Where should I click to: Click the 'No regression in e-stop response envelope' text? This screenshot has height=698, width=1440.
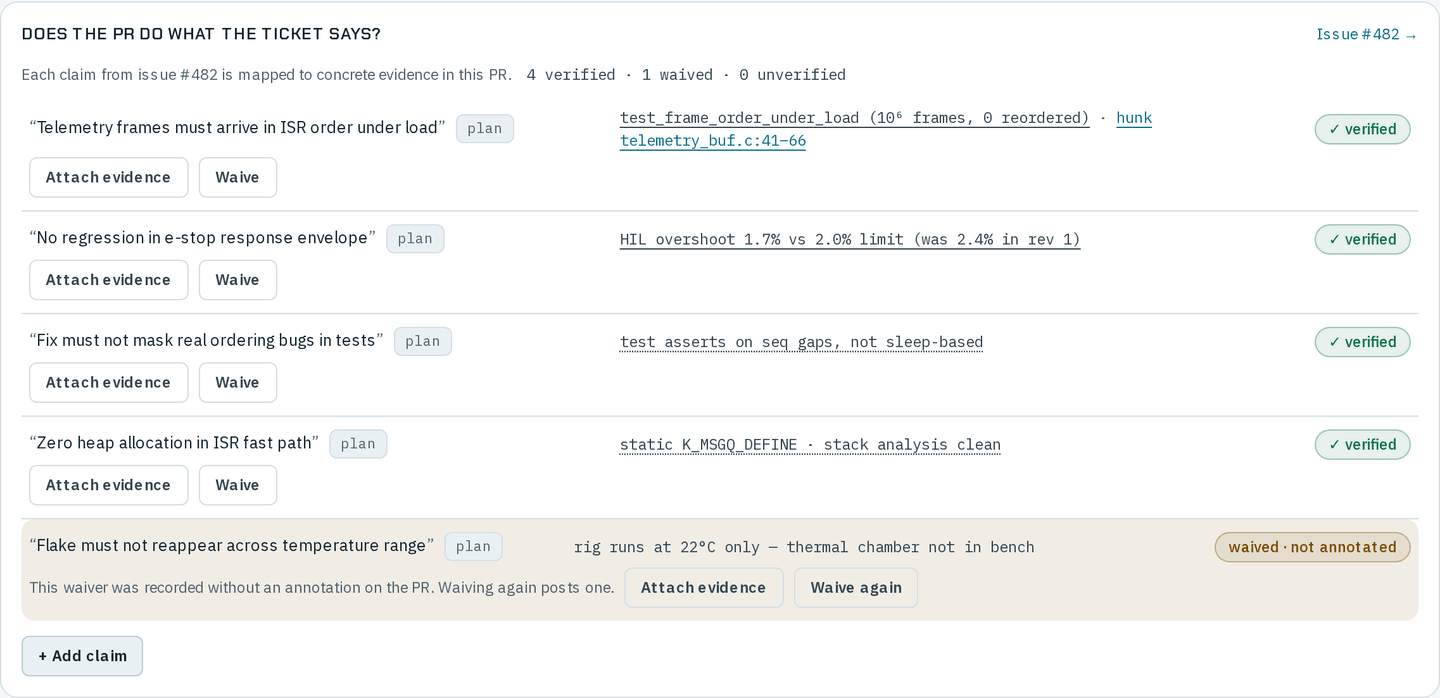(x=202, y=238)
